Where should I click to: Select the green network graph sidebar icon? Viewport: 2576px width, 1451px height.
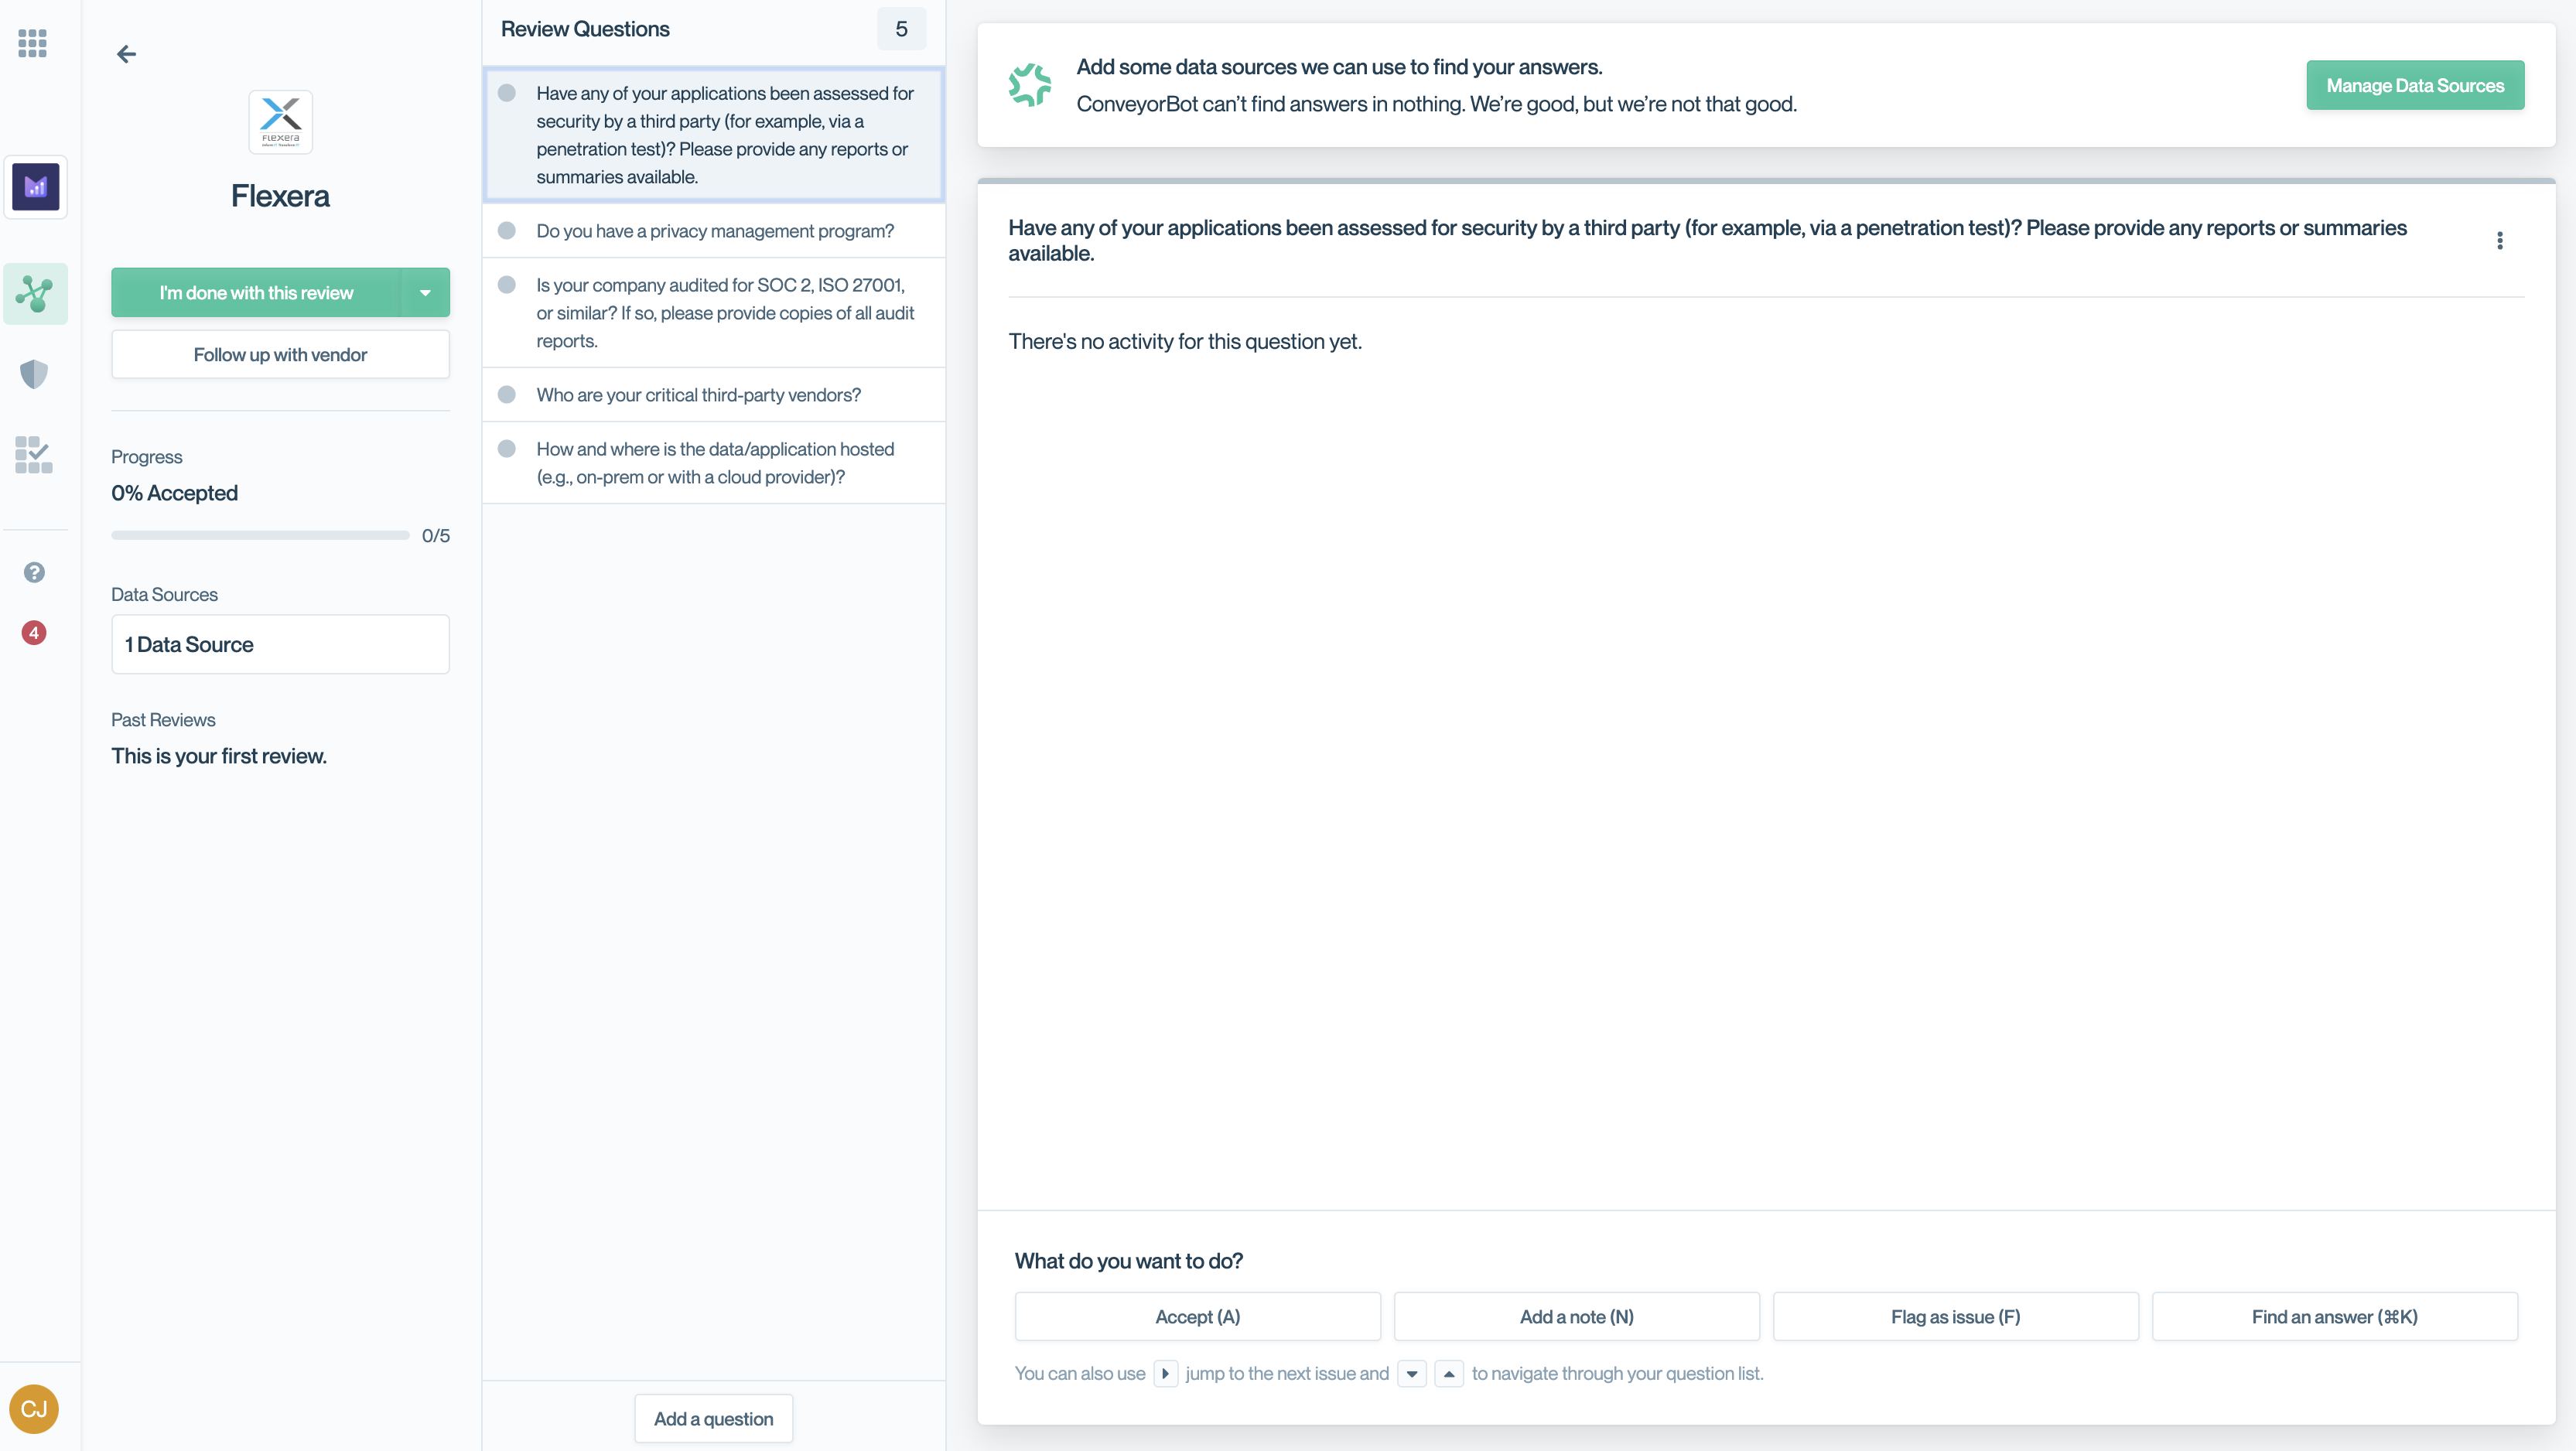[35, 294]
